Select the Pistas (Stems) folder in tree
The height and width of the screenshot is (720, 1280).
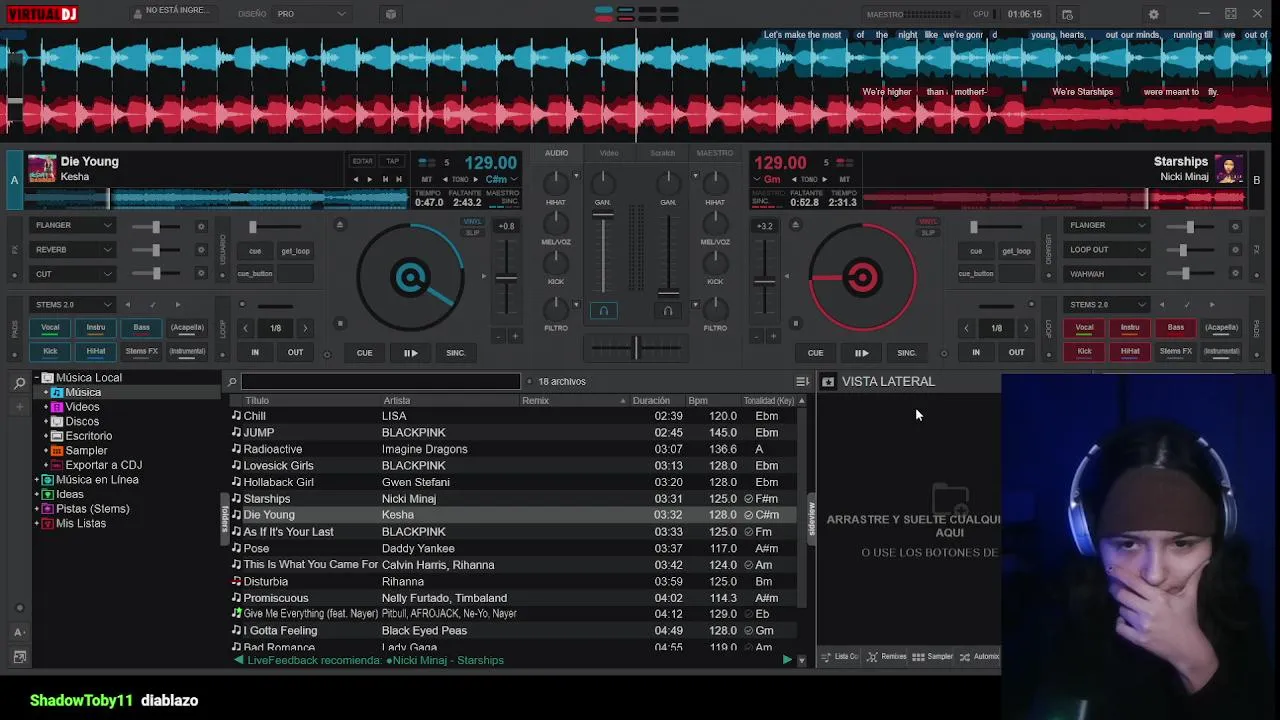(93, 509)
